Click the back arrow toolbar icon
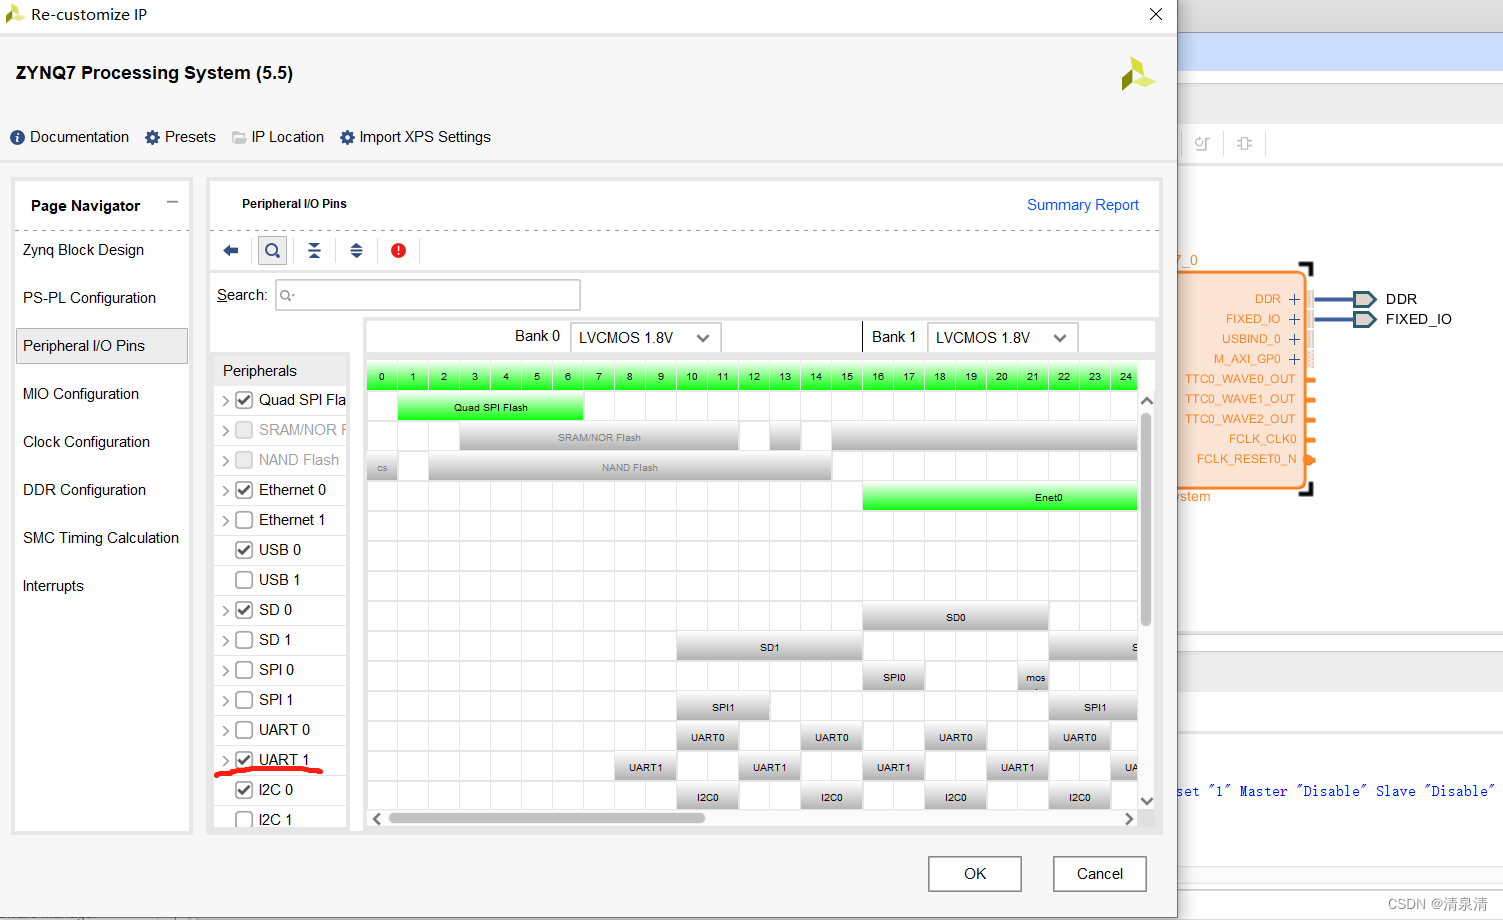This screenshot has height=920, width=1503. pyautogui.click(x=231, y=251)
